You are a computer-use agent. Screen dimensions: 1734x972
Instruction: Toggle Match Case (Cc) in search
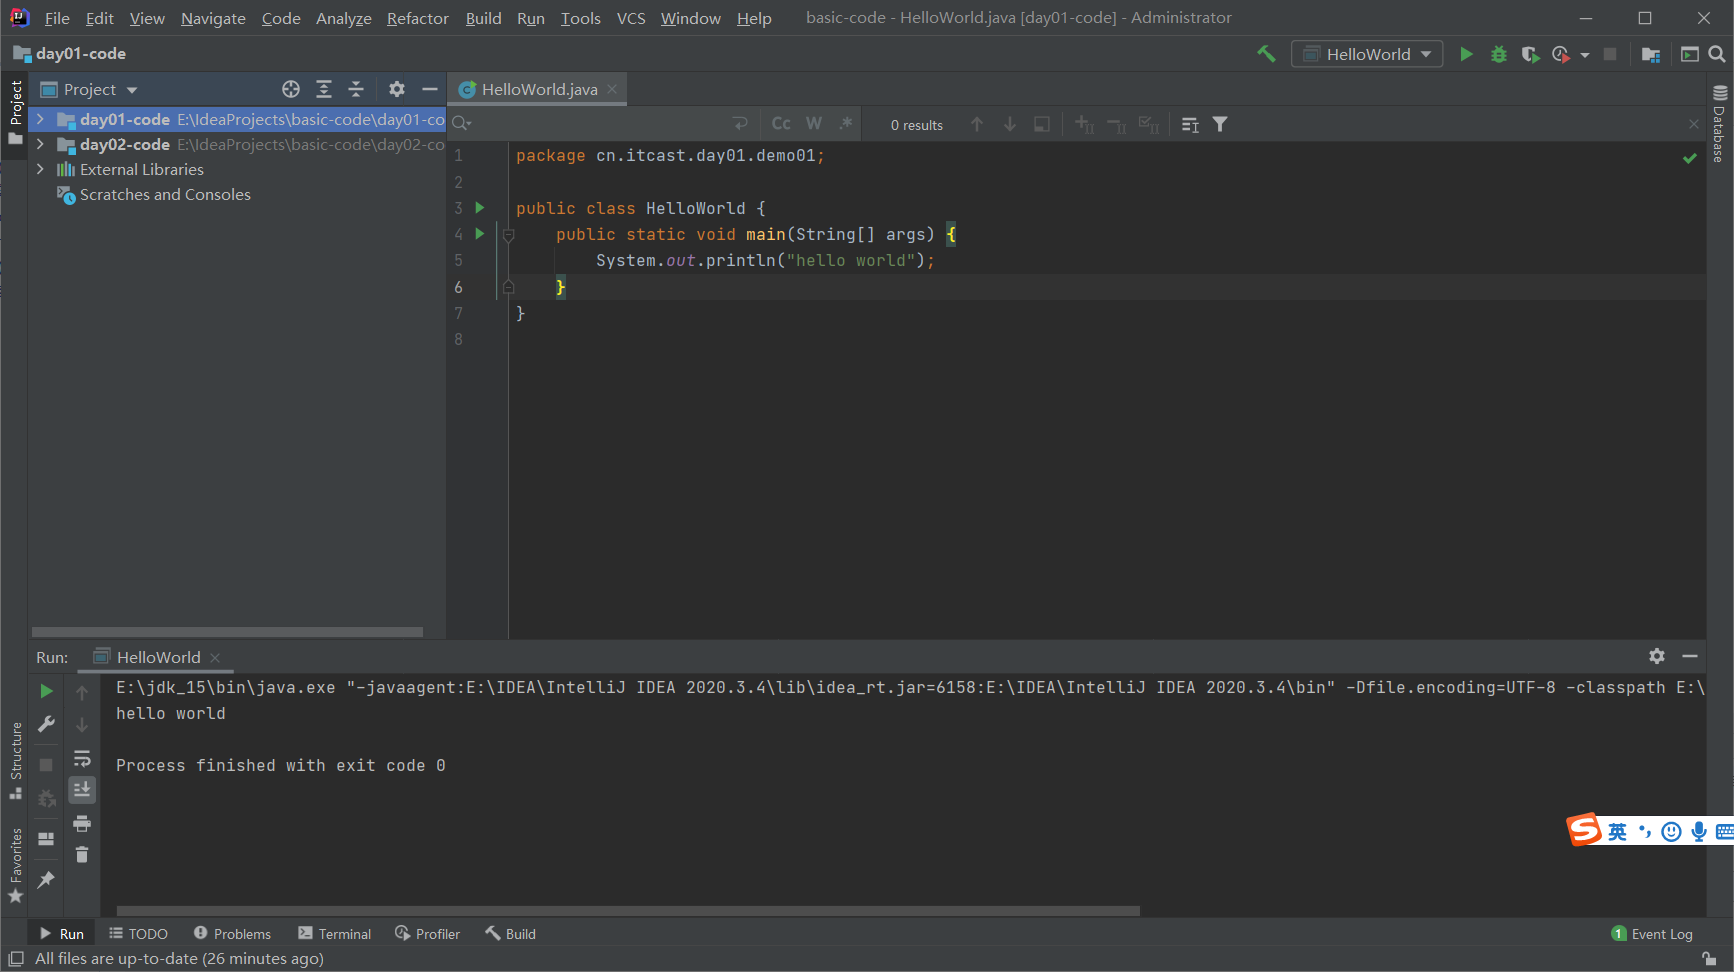[781, 123]
